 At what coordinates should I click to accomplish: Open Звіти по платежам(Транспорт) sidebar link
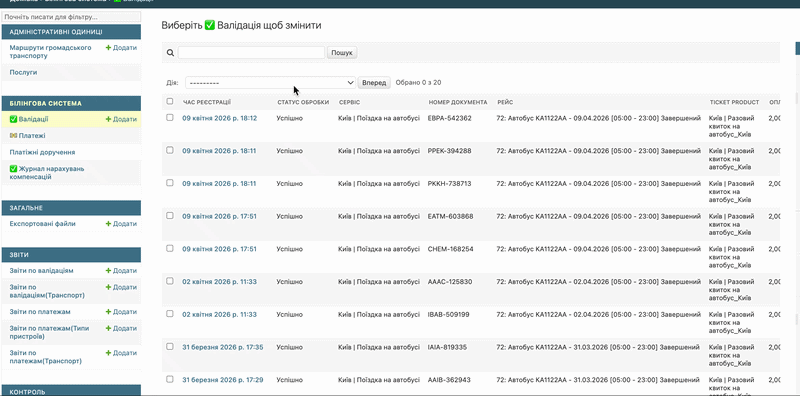click(45, 357)
